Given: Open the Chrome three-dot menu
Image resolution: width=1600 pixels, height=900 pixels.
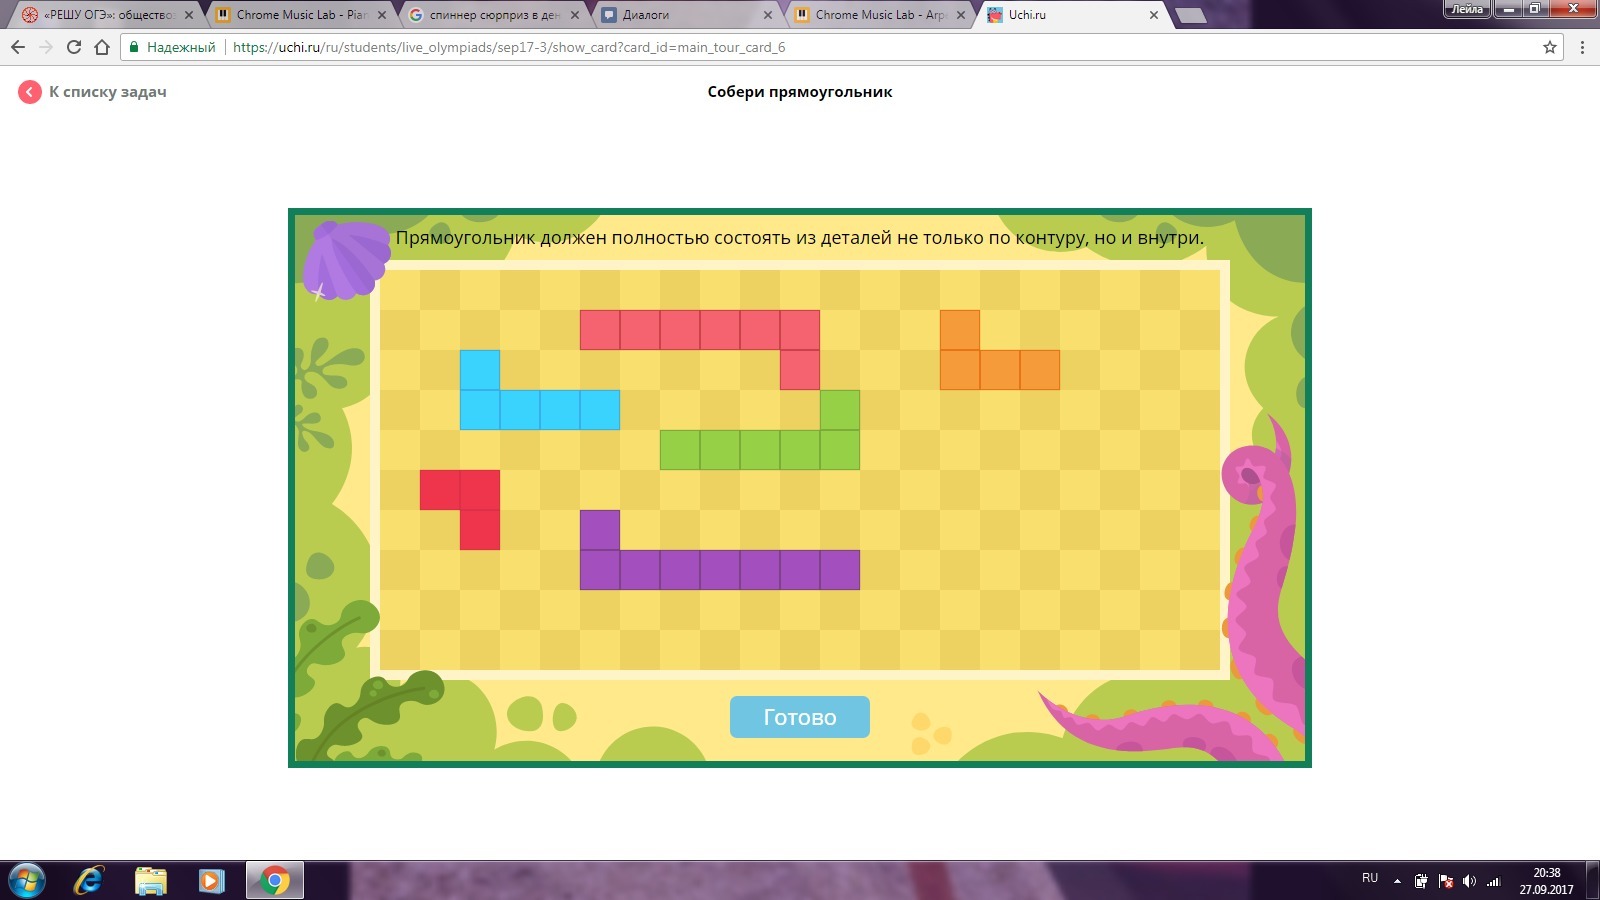Looking at the screenshot, I should pyautogui.click(x=1582, y=47).
